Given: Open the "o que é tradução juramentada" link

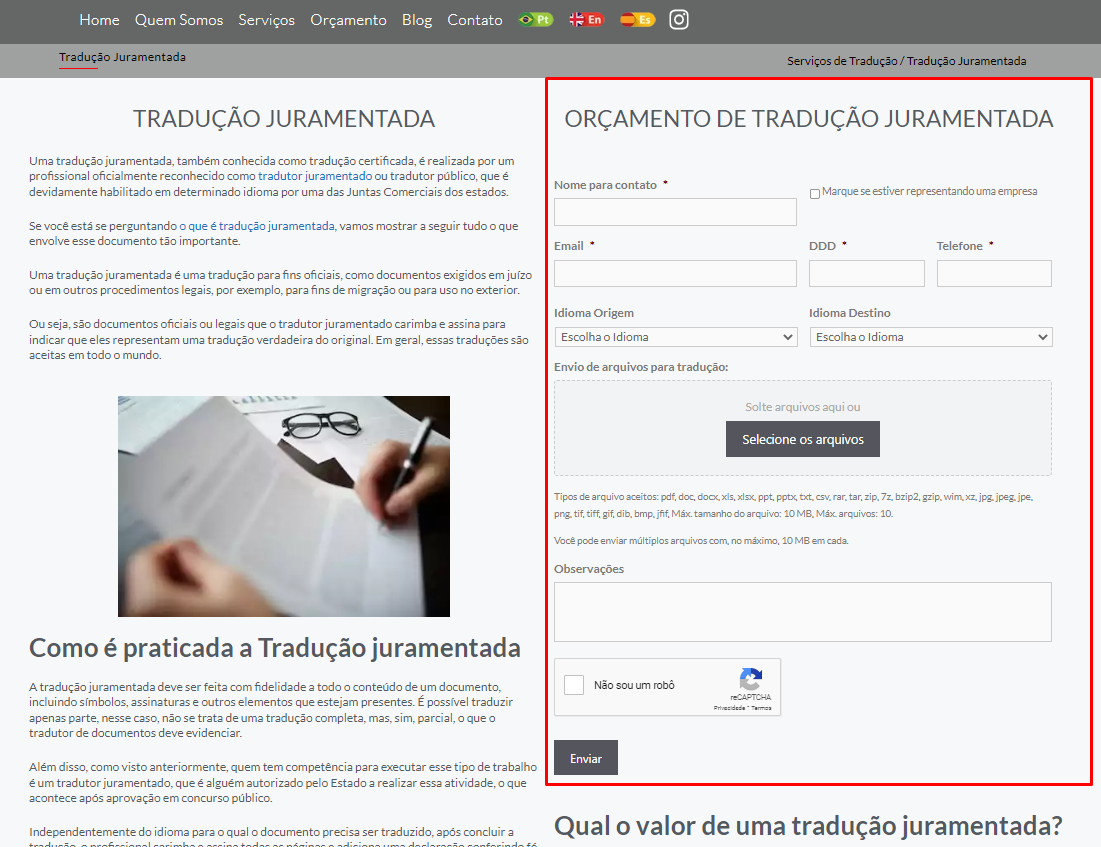Looking at the screenshot, I should point(262,226).
